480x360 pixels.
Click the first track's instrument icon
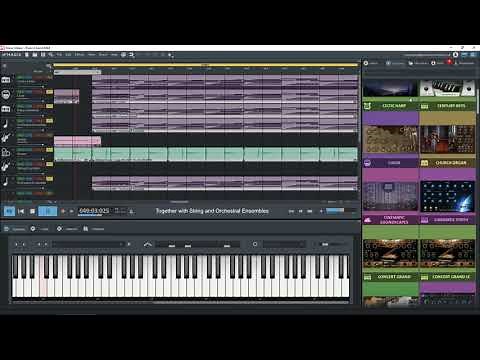(6, 80)
